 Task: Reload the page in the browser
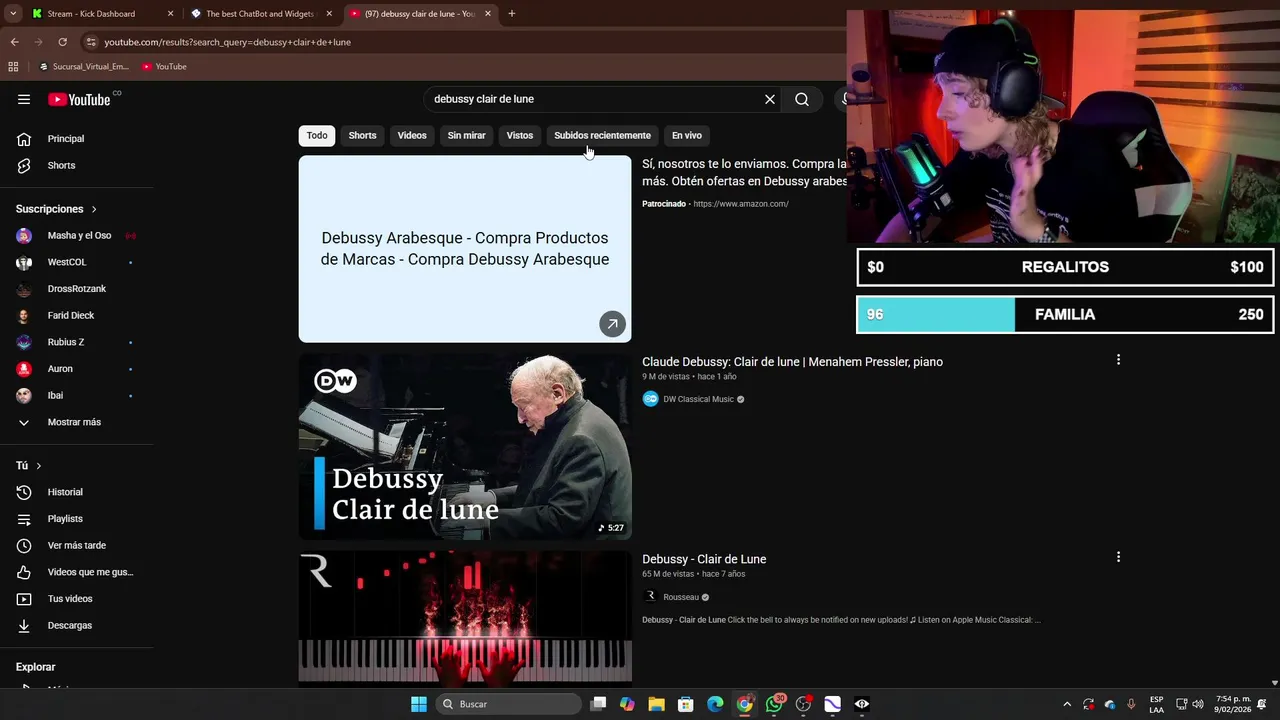pyautogui.click(x=62, y=42)
